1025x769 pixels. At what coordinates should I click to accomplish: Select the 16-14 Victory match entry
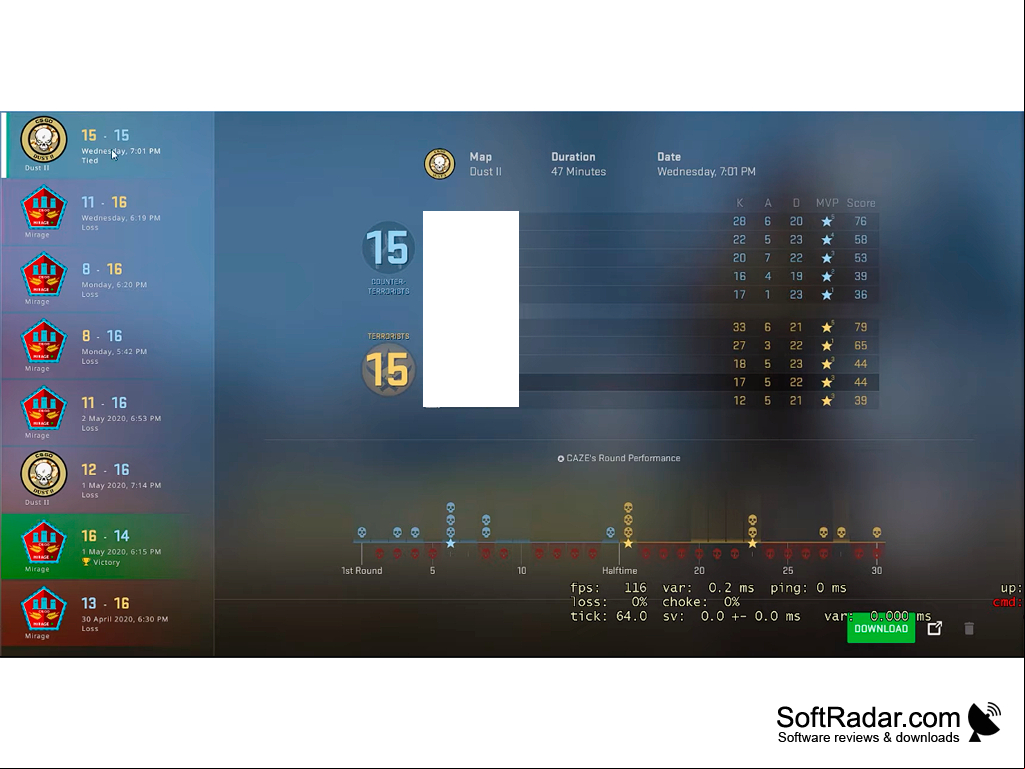(x=107, y=547)
